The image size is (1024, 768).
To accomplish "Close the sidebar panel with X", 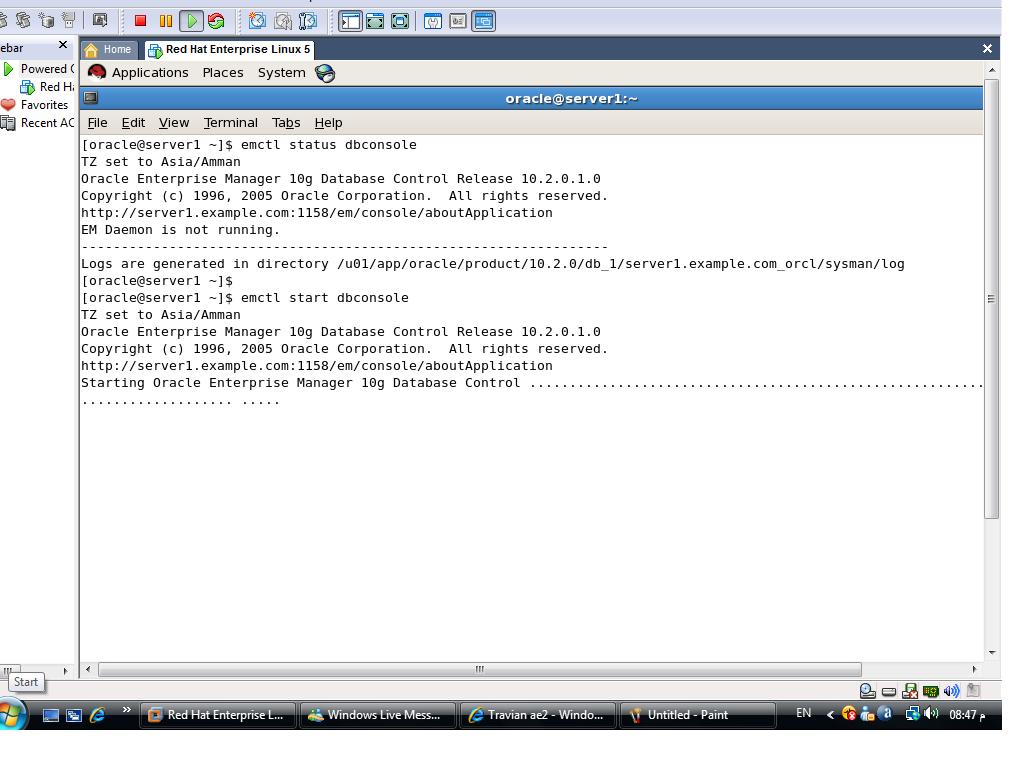I will [x=63, y=45].
